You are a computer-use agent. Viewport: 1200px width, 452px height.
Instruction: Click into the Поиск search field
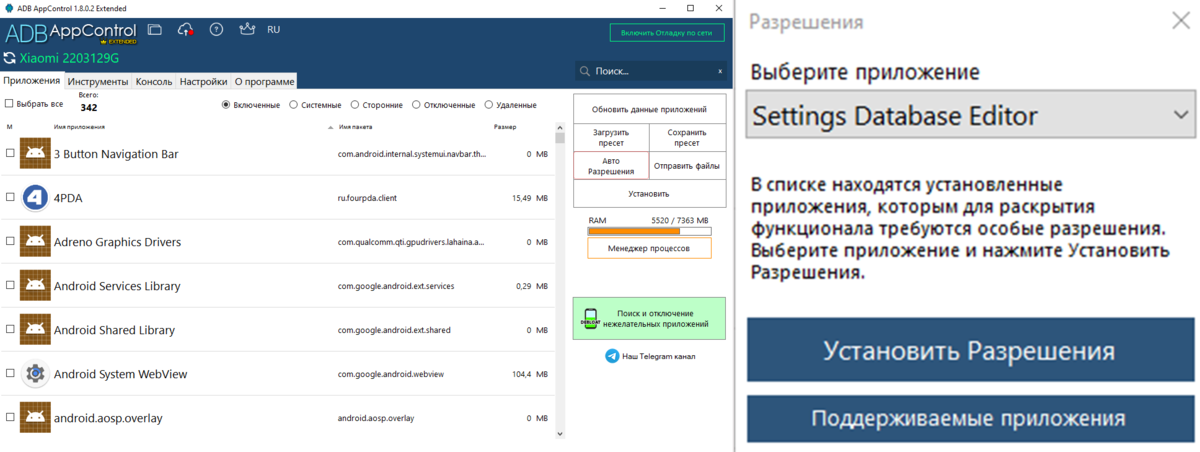pyautogui.click(x=650, y=72)
